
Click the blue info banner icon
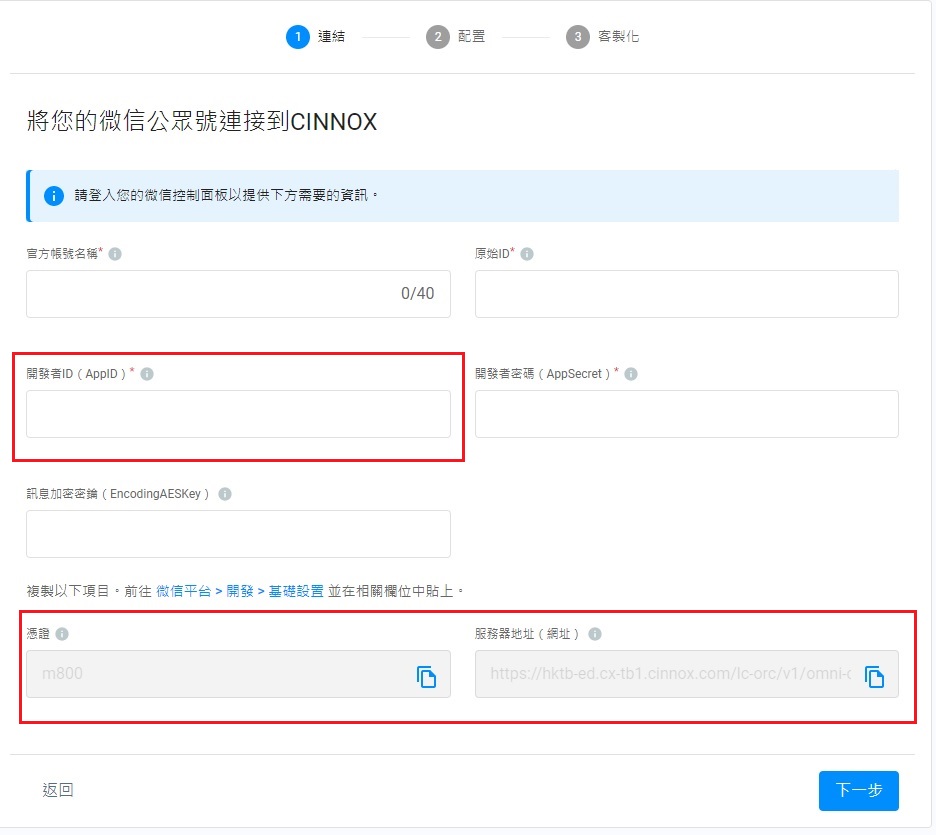[x=54, y=196]
